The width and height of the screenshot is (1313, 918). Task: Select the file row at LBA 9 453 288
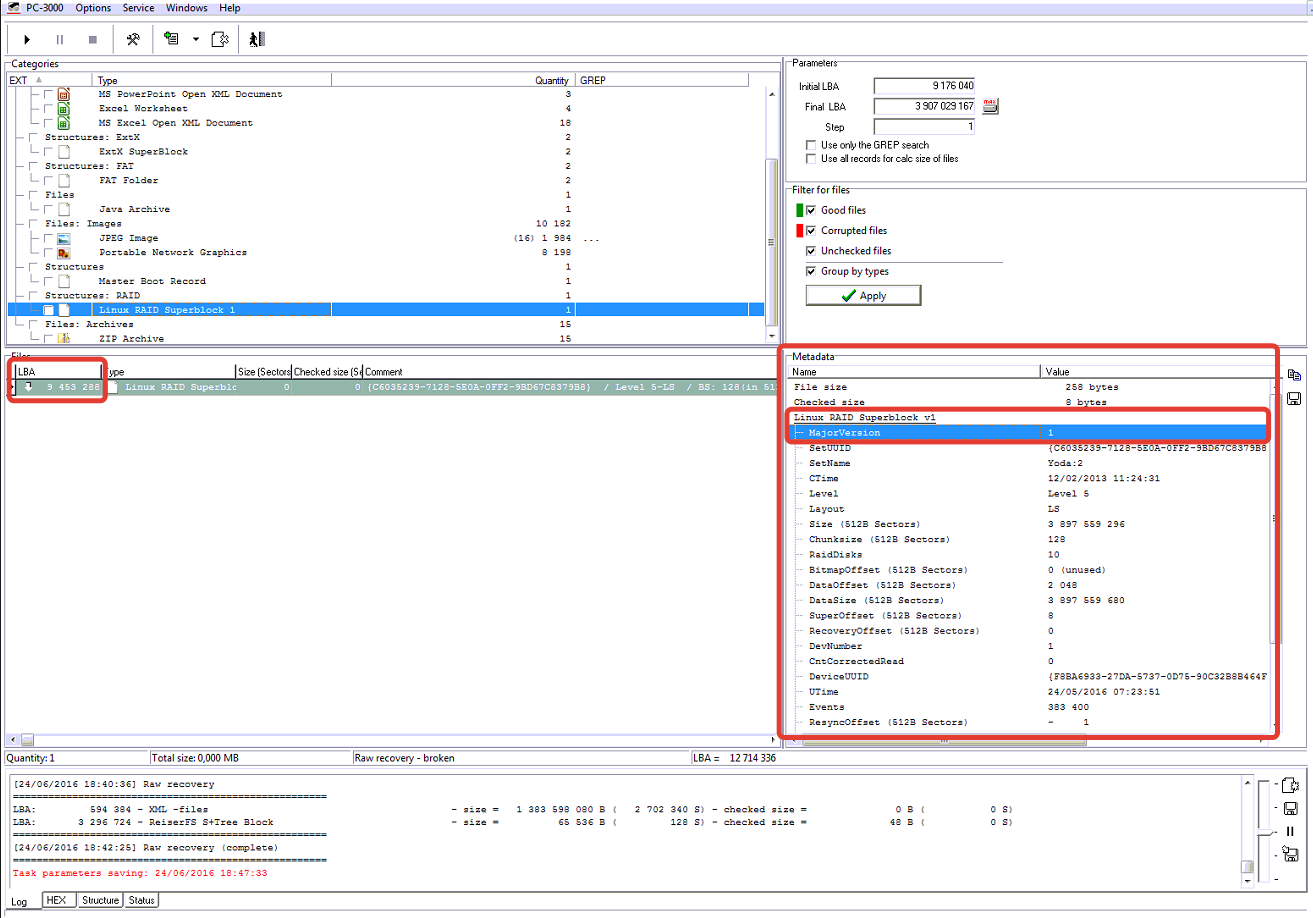(x=395, y=386)
